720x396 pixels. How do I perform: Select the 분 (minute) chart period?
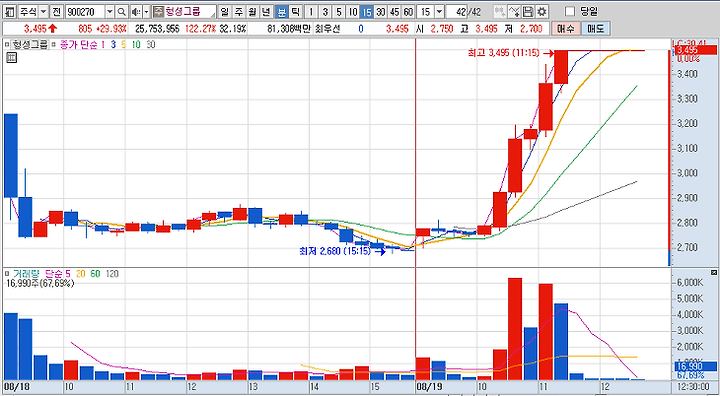(x=281, y=11)
